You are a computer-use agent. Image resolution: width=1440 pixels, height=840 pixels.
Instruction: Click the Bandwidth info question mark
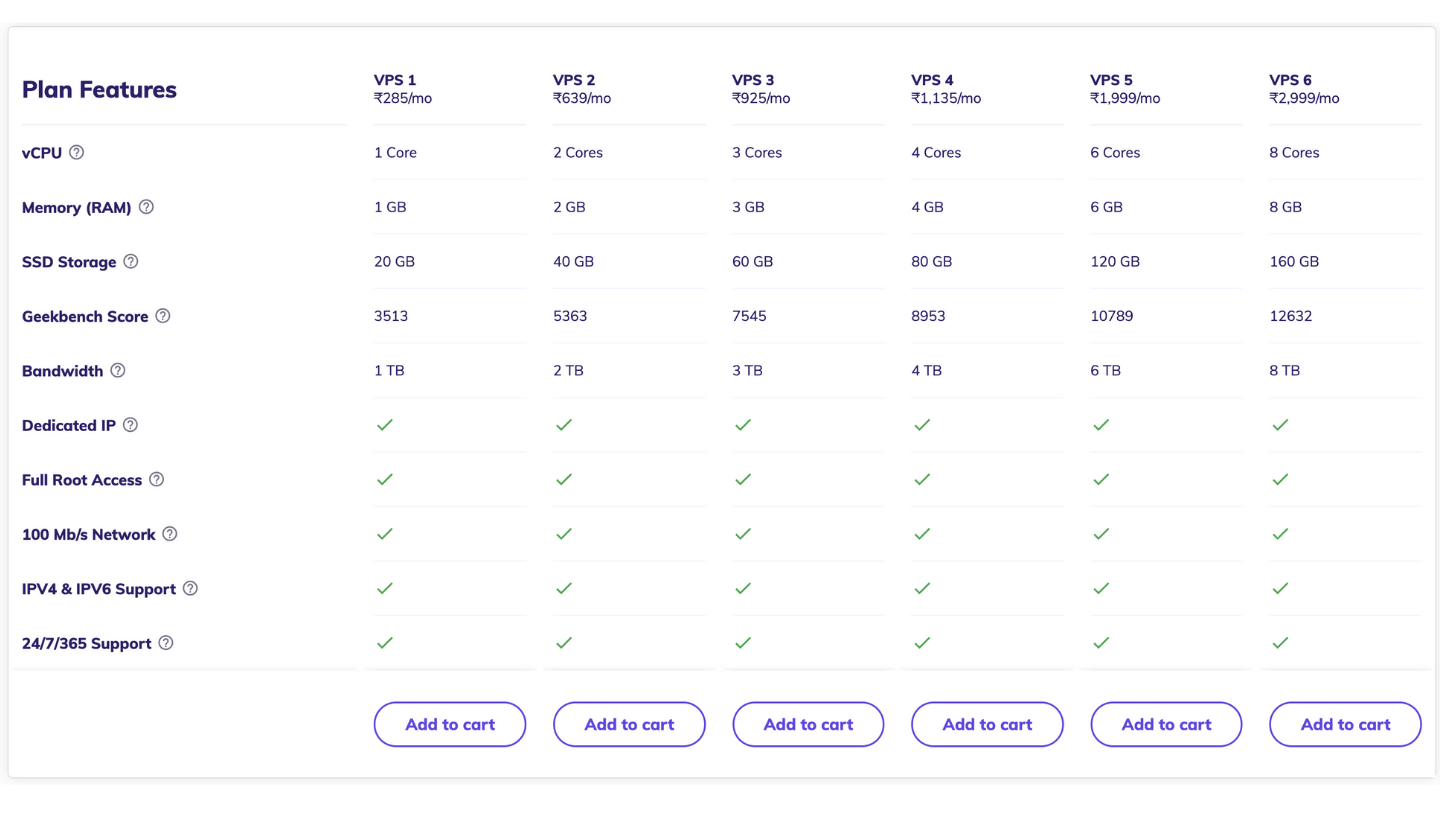118,370
